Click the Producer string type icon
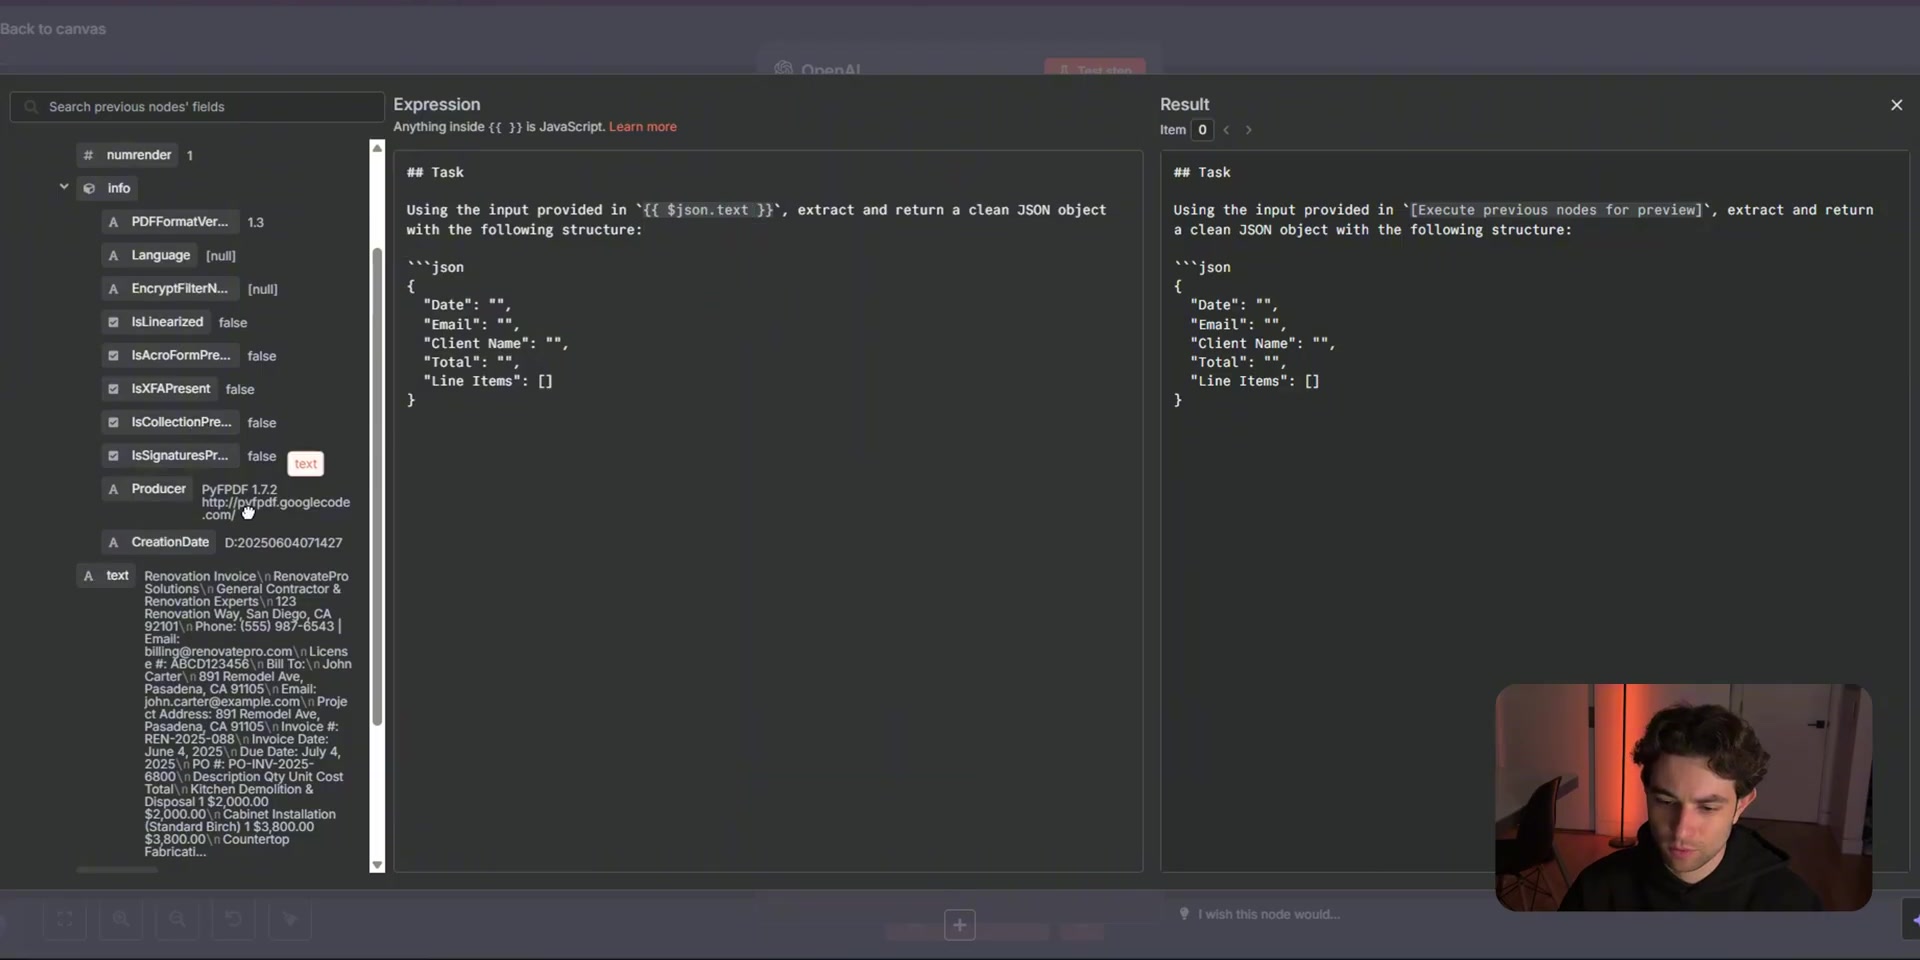Screen dimensions: 1920x960 (113, 489)
